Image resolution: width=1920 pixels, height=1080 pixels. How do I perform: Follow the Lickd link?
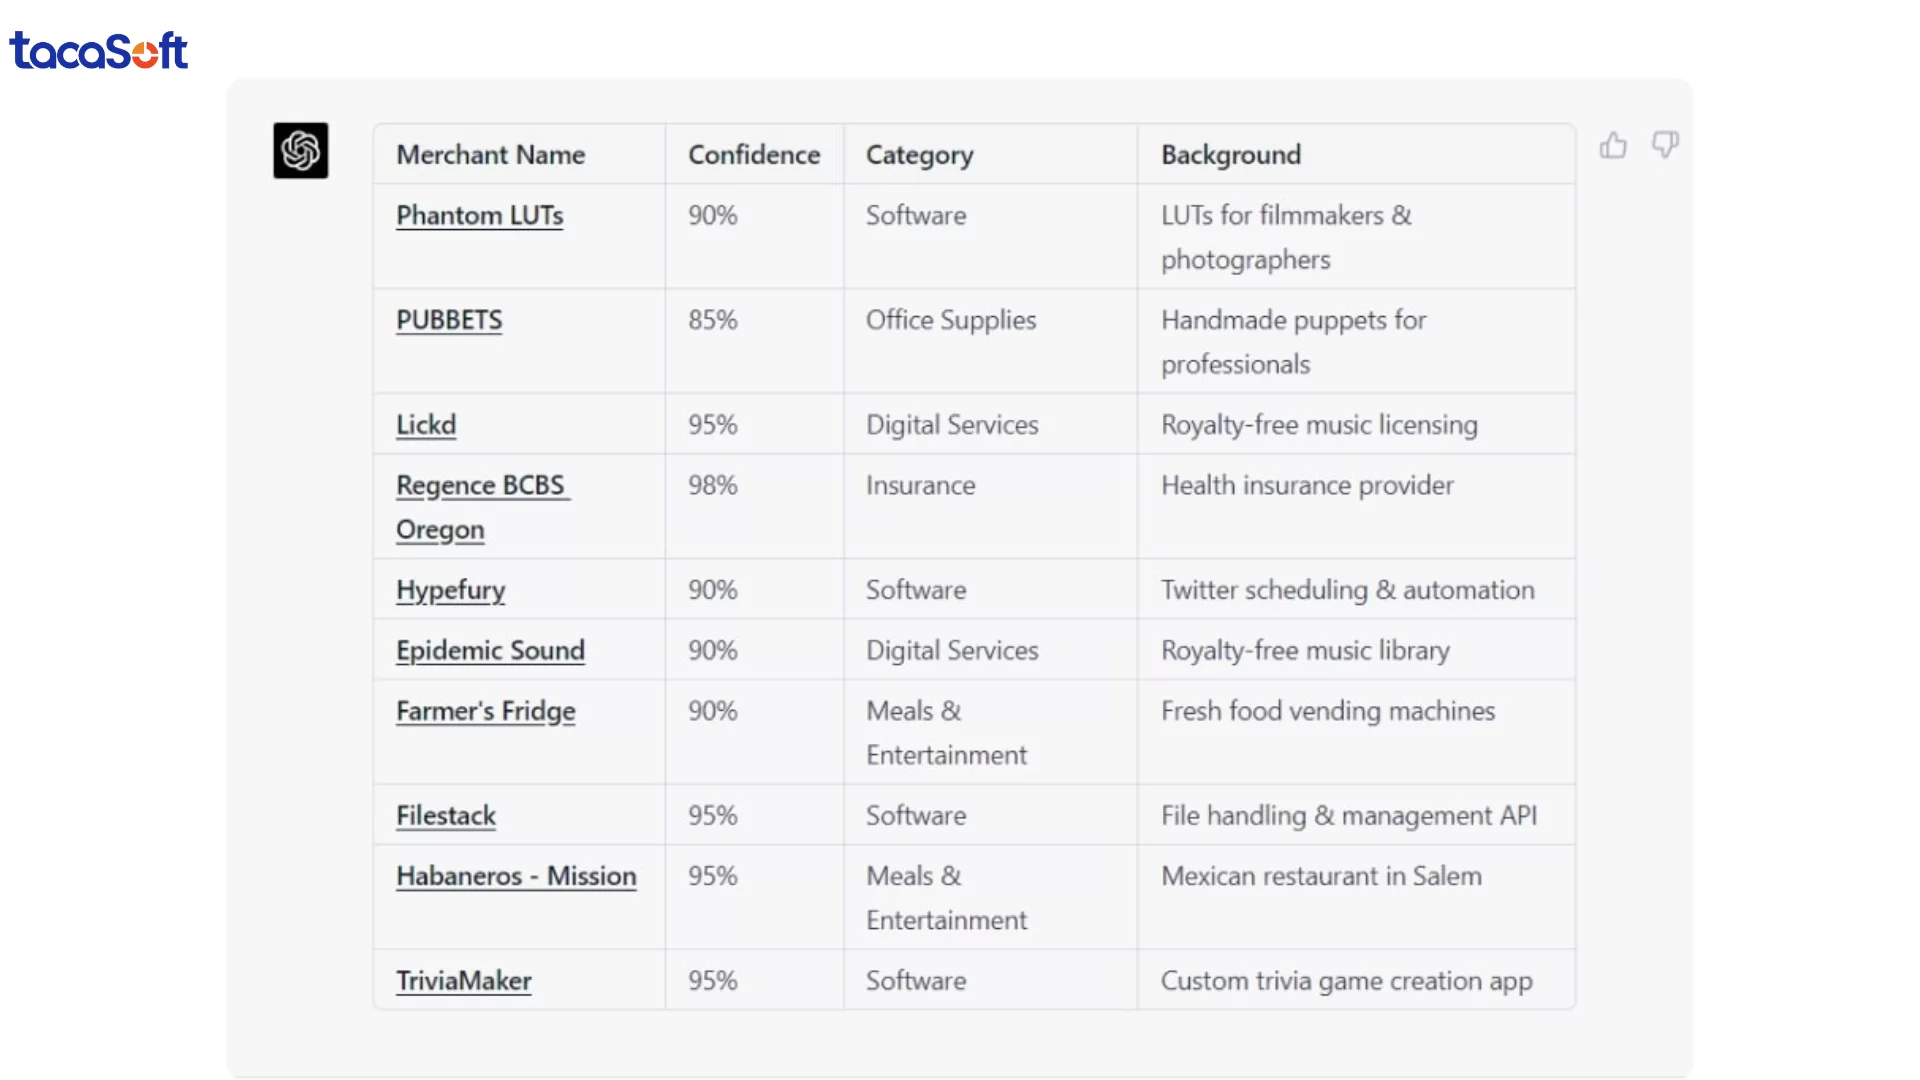point(426,425)
